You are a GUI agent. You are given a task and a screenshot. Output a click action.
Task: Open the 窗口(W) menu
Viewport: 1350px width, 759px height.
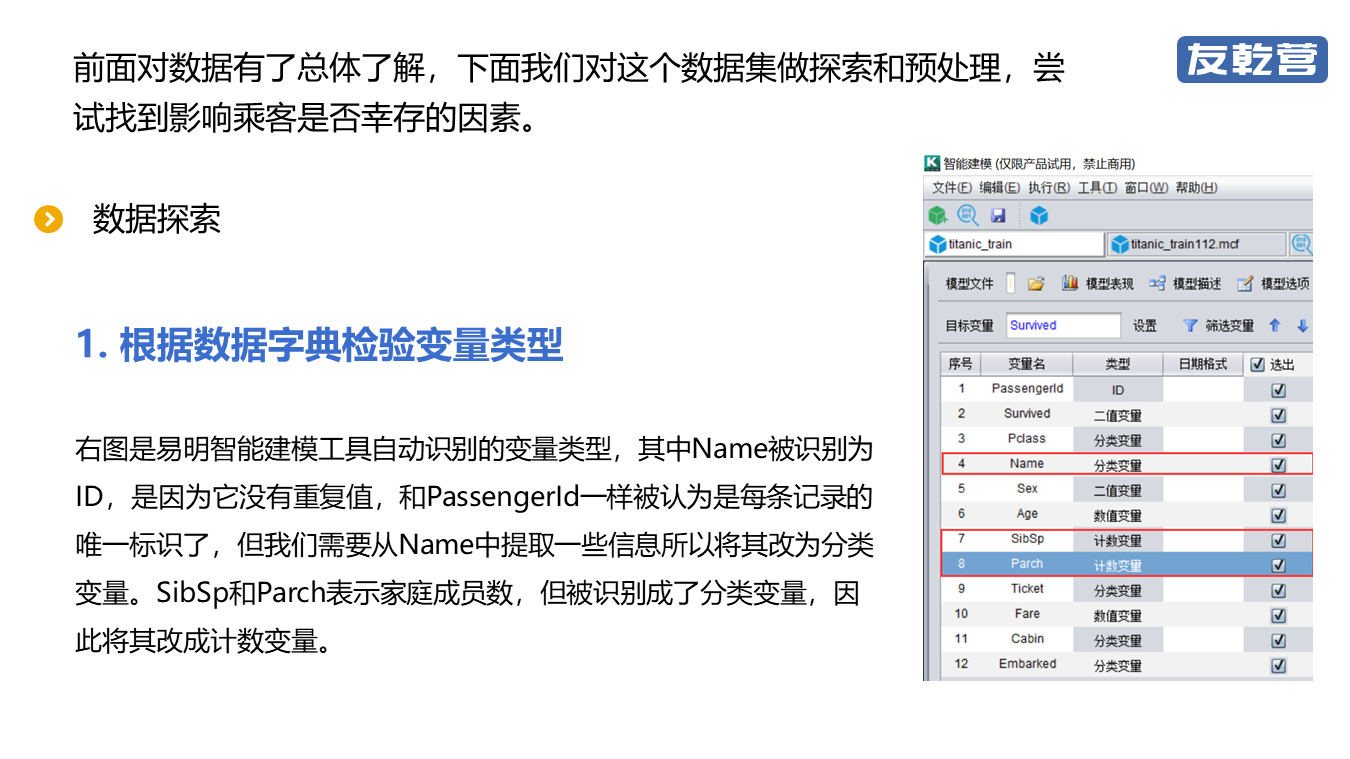coord(1146,188)
